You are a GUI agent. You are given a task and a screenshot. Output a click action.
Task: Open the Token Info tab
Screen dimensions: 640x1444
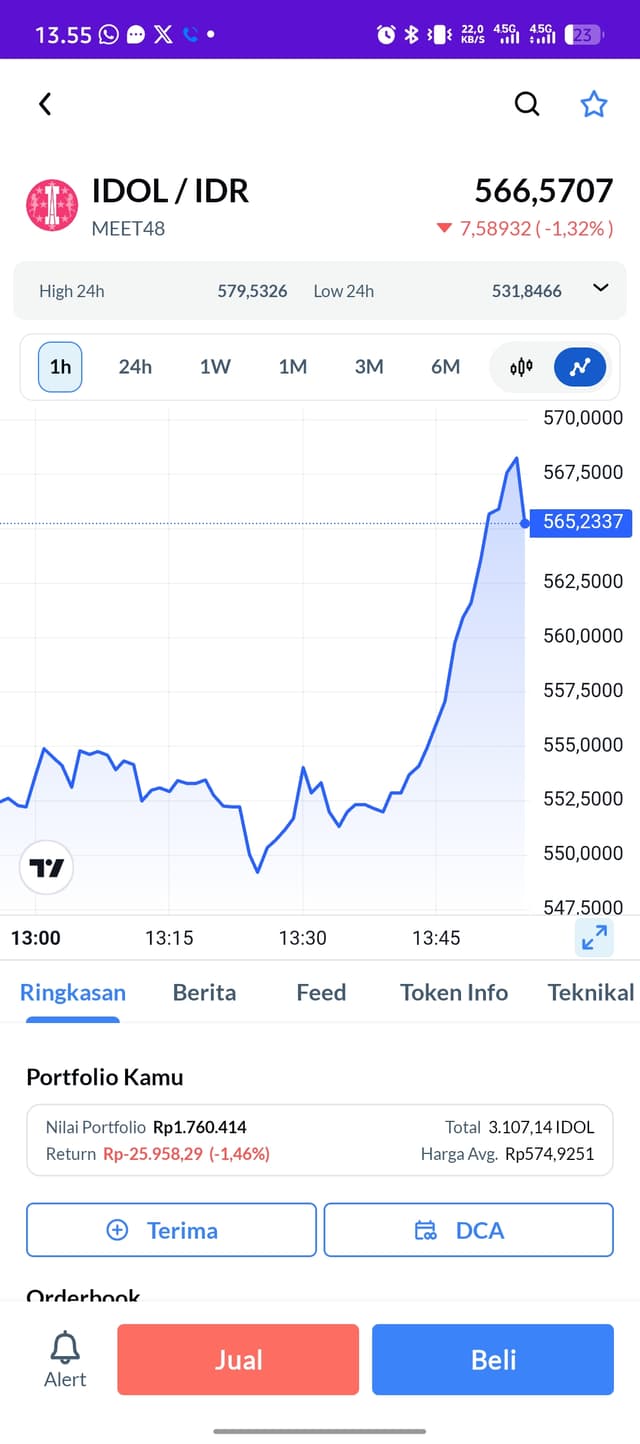click(x=454, y=992)
